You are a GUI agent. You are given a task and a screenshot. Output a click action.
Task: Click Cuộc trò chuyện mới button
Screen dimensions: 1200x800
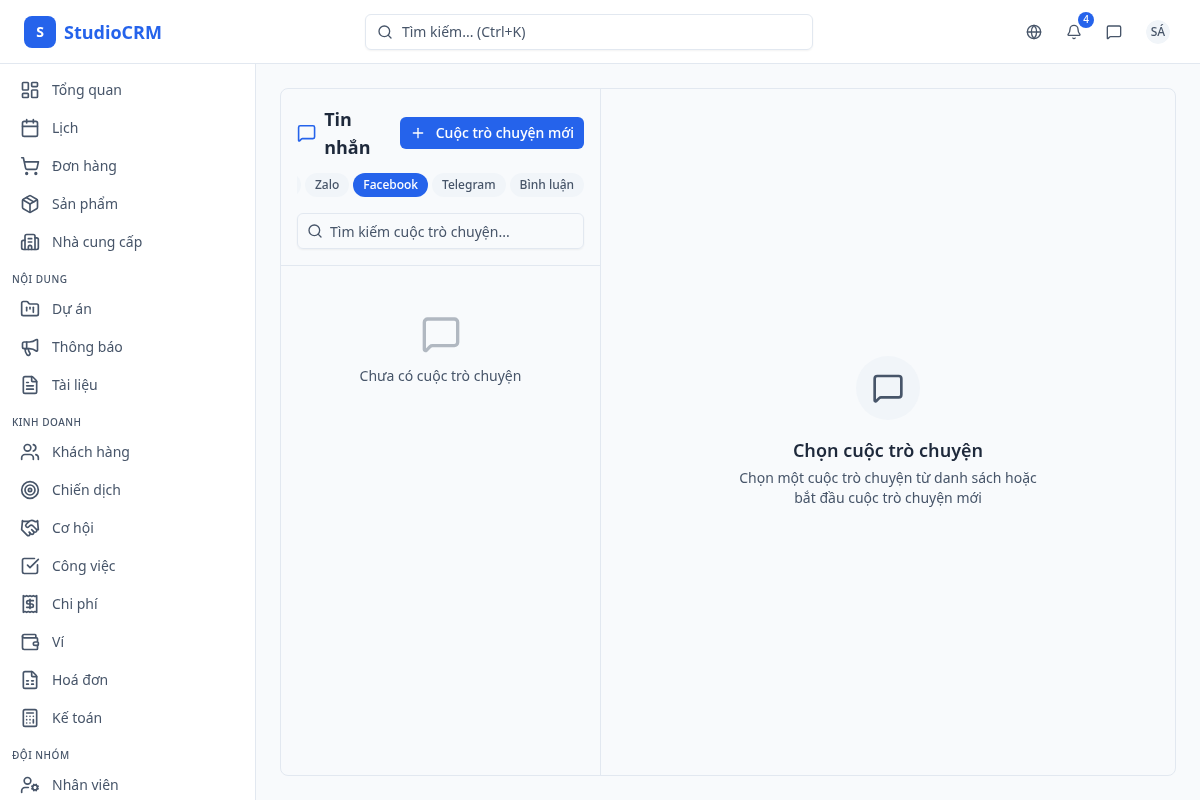492,133
